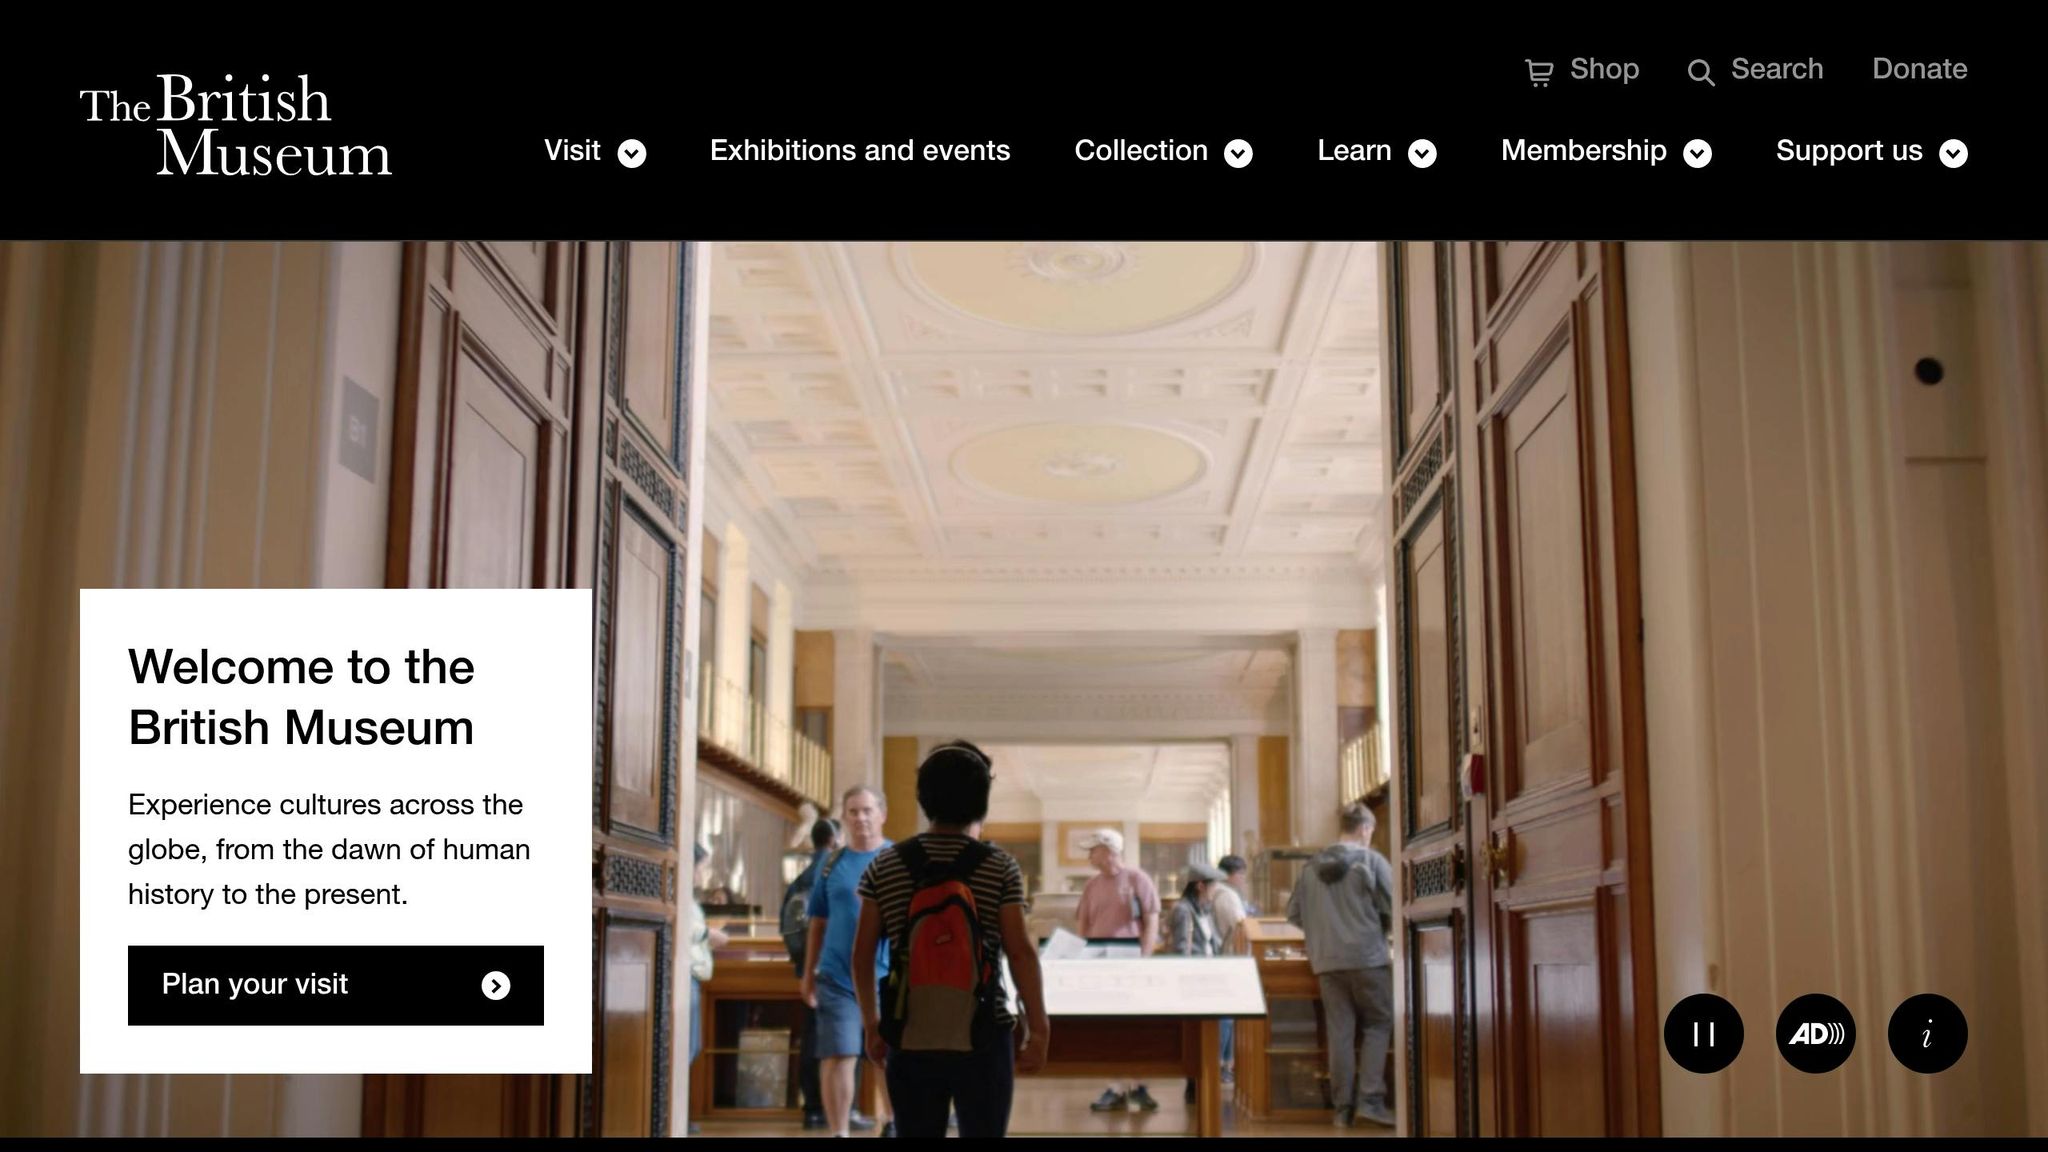Expand the Support us dropdown chevron

pos(1954,153)
